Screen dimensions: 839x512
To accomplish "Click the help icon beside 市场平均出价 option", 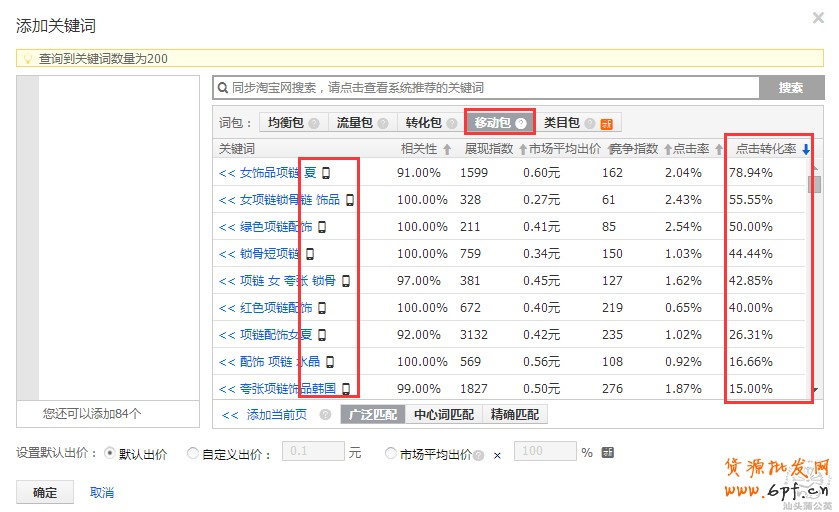I will pyautogui.click(x=479, y=454).
